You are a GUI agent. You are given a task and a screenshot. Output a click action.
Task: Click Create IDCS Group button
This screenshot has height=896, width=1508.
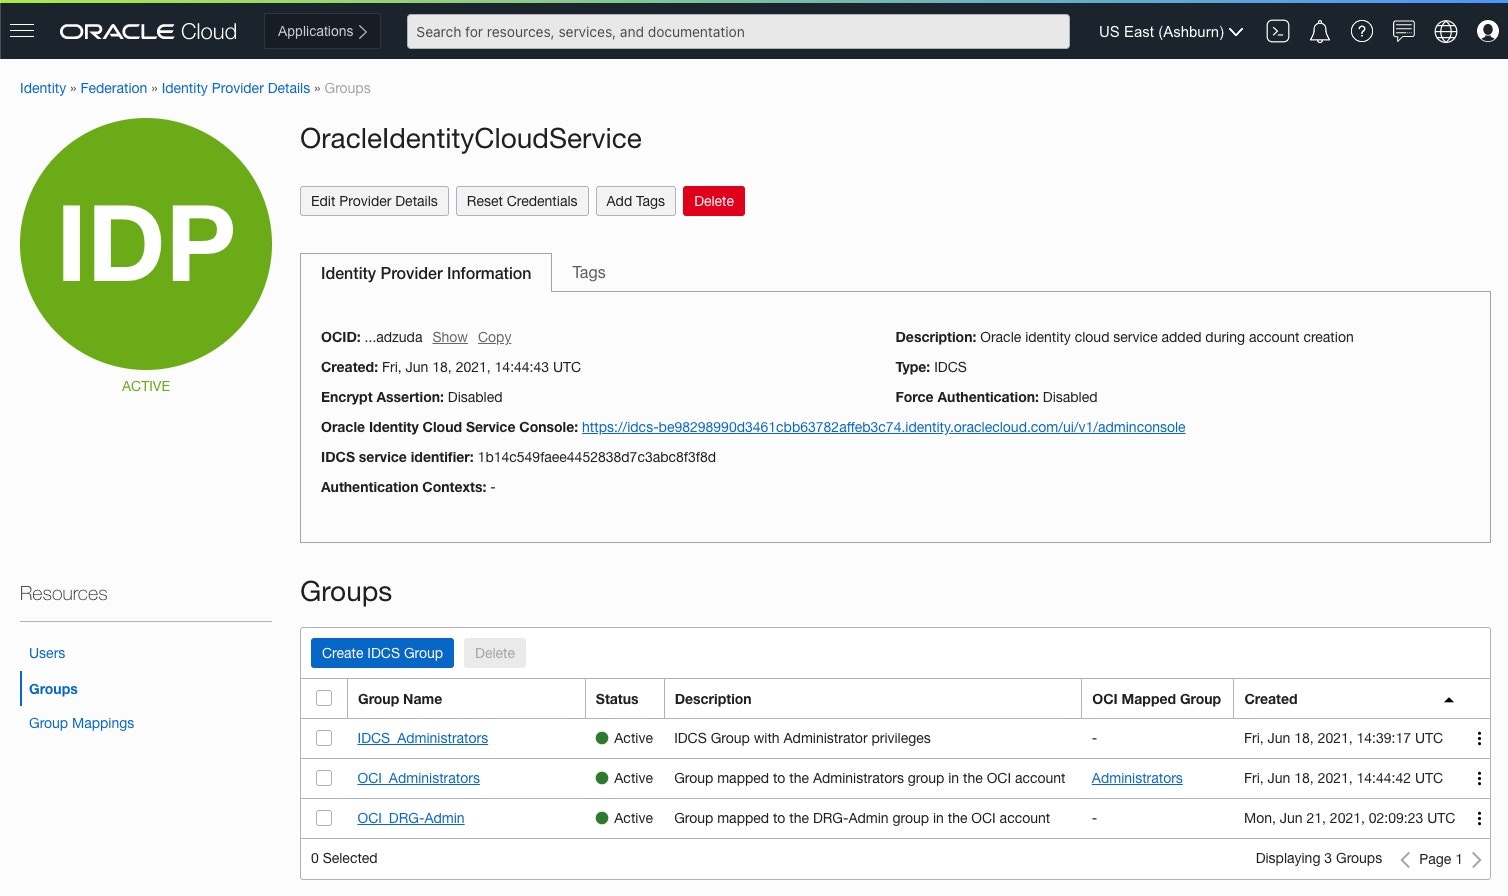(x=382, y=653)
